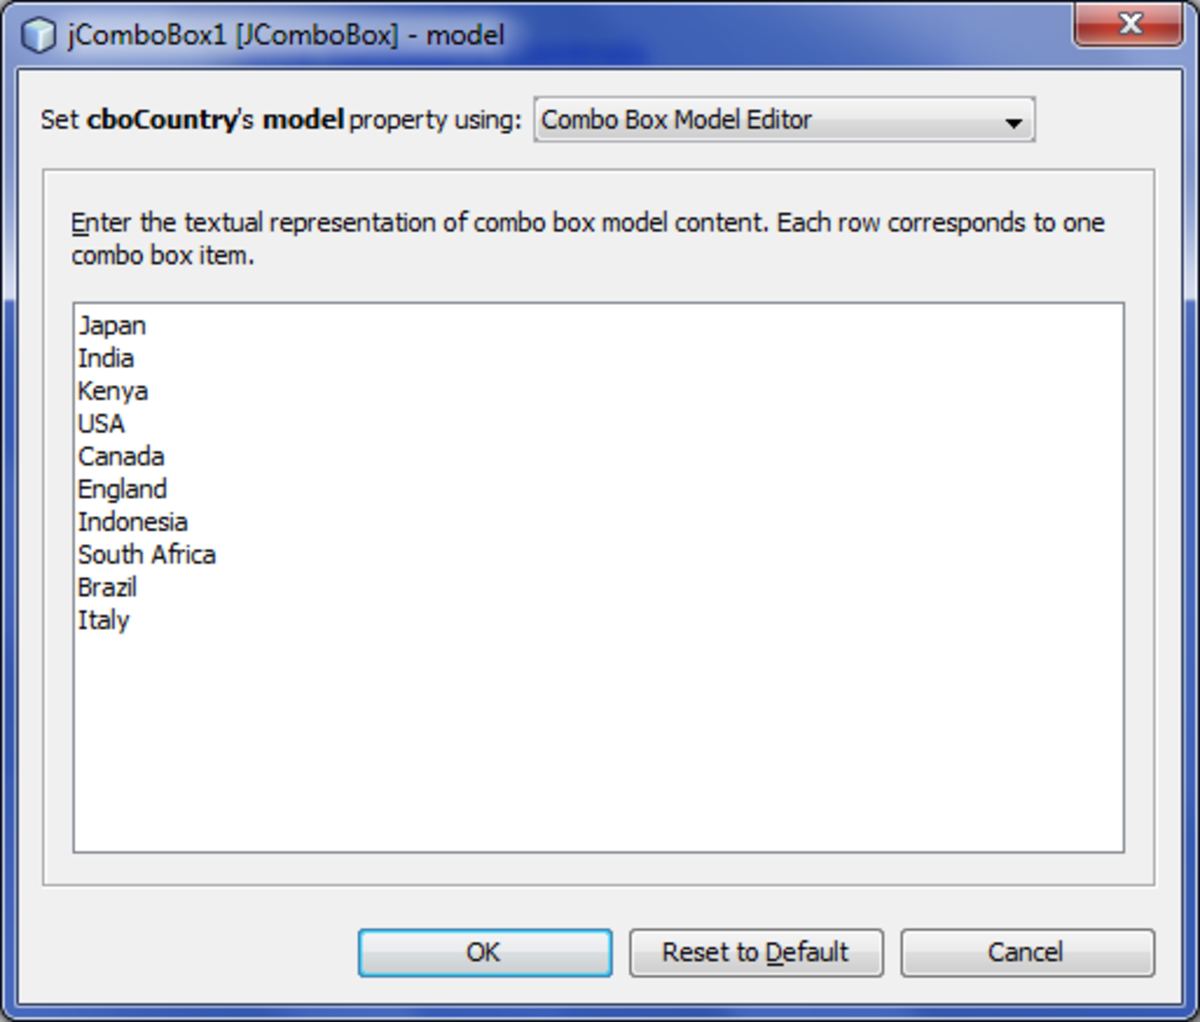This screenshot has width=1200, height=1022.
Task: Click the Reset to Default button
Action: click(756, 952)
